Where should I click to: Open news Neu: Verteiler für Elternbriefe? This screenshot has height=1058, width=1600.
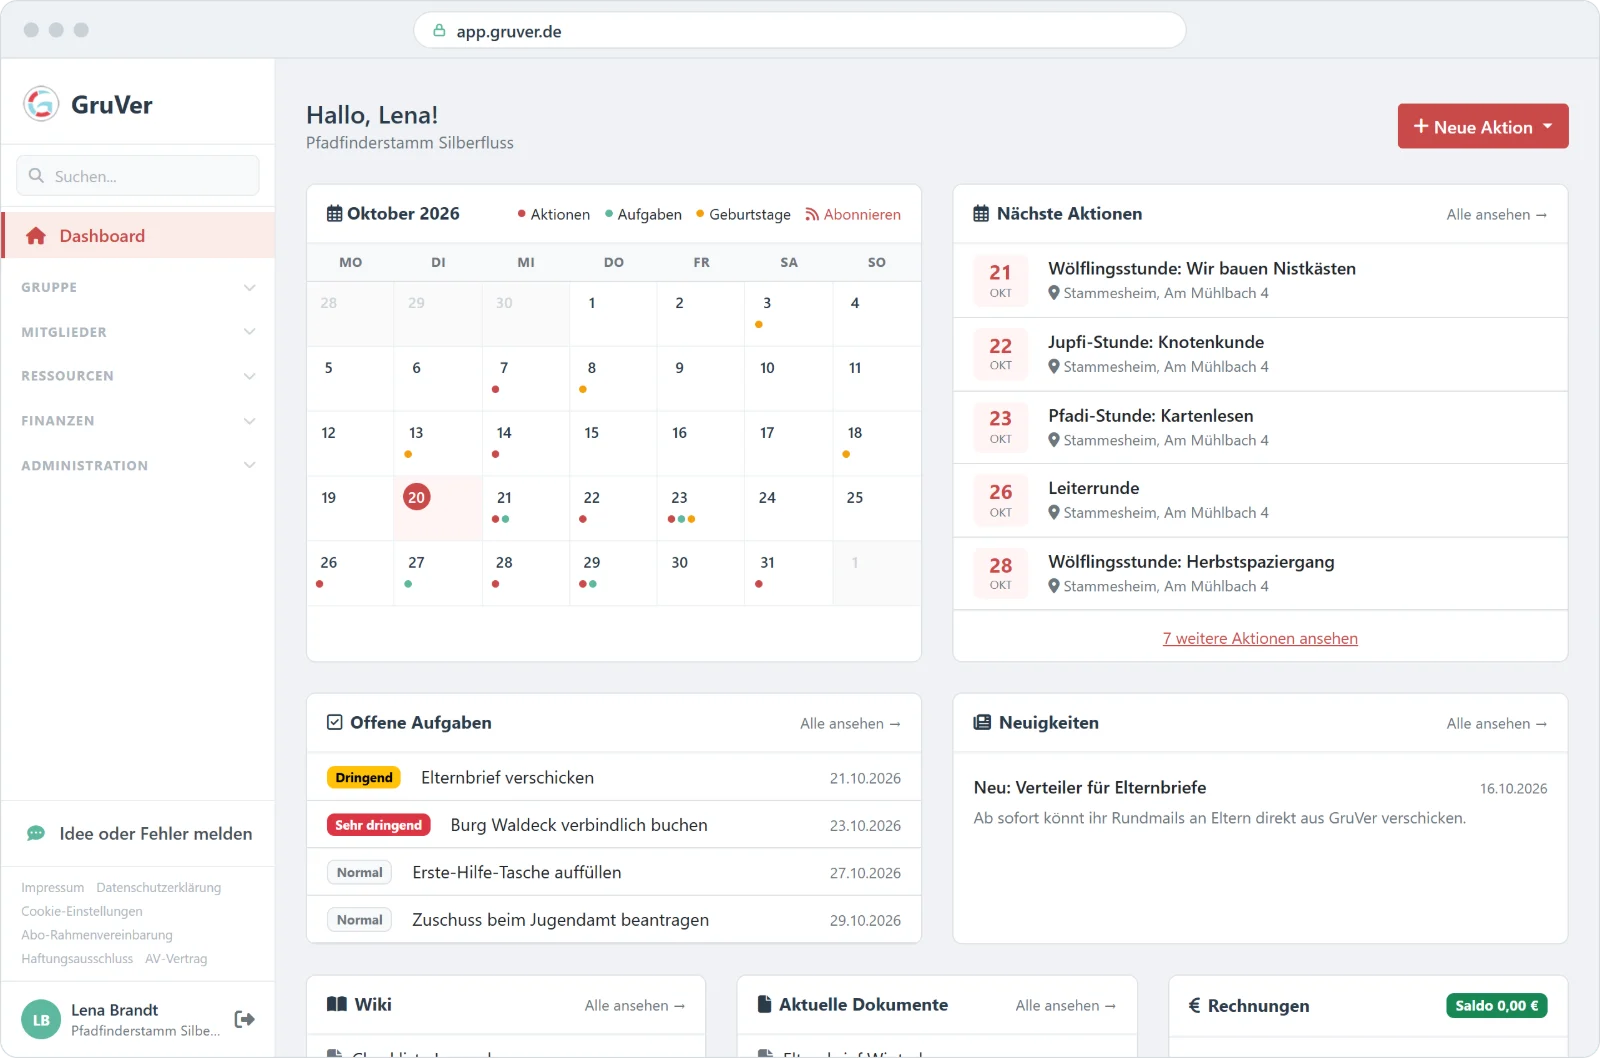coord(1090,787)
